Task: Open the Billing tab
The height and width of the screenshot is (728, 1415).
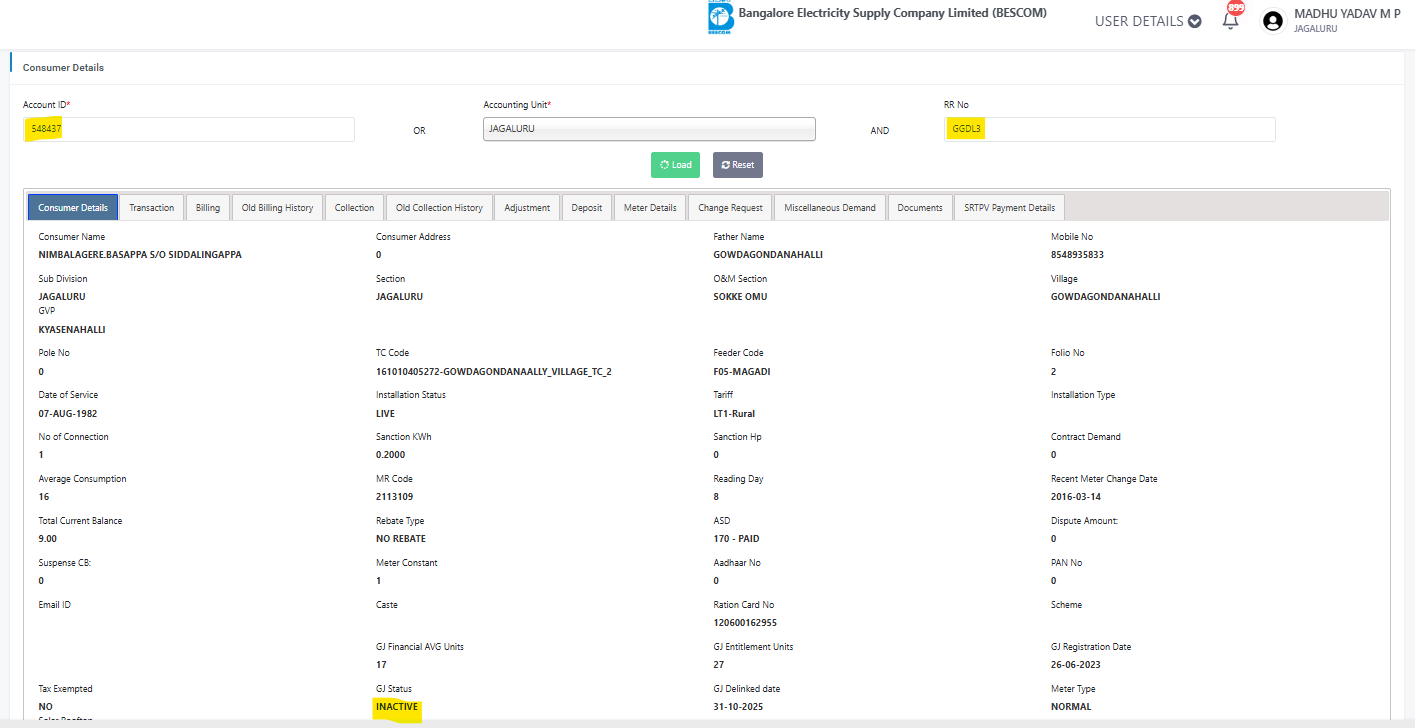Action: 208,208
